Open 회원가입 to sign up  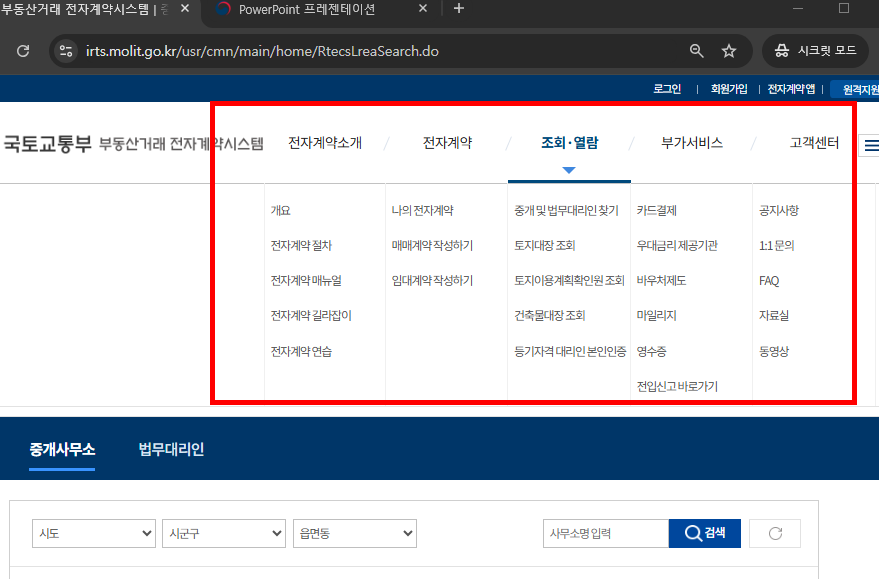[729, 89]
